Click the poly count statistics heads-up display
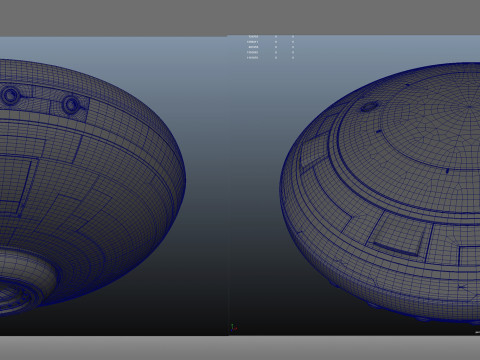The height and width of the screenshot is (360, 480). (x=270, y=47)
